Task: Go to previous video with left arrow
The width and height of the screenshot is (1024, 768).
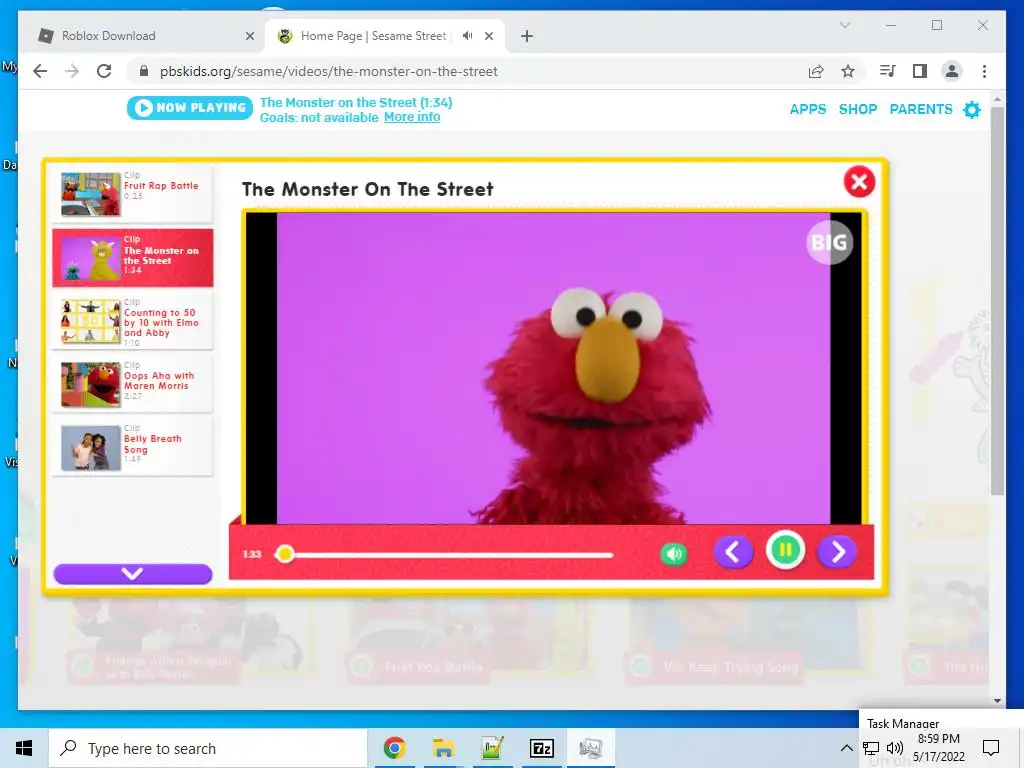Action: pyautogui.click(x=733, y=552)
